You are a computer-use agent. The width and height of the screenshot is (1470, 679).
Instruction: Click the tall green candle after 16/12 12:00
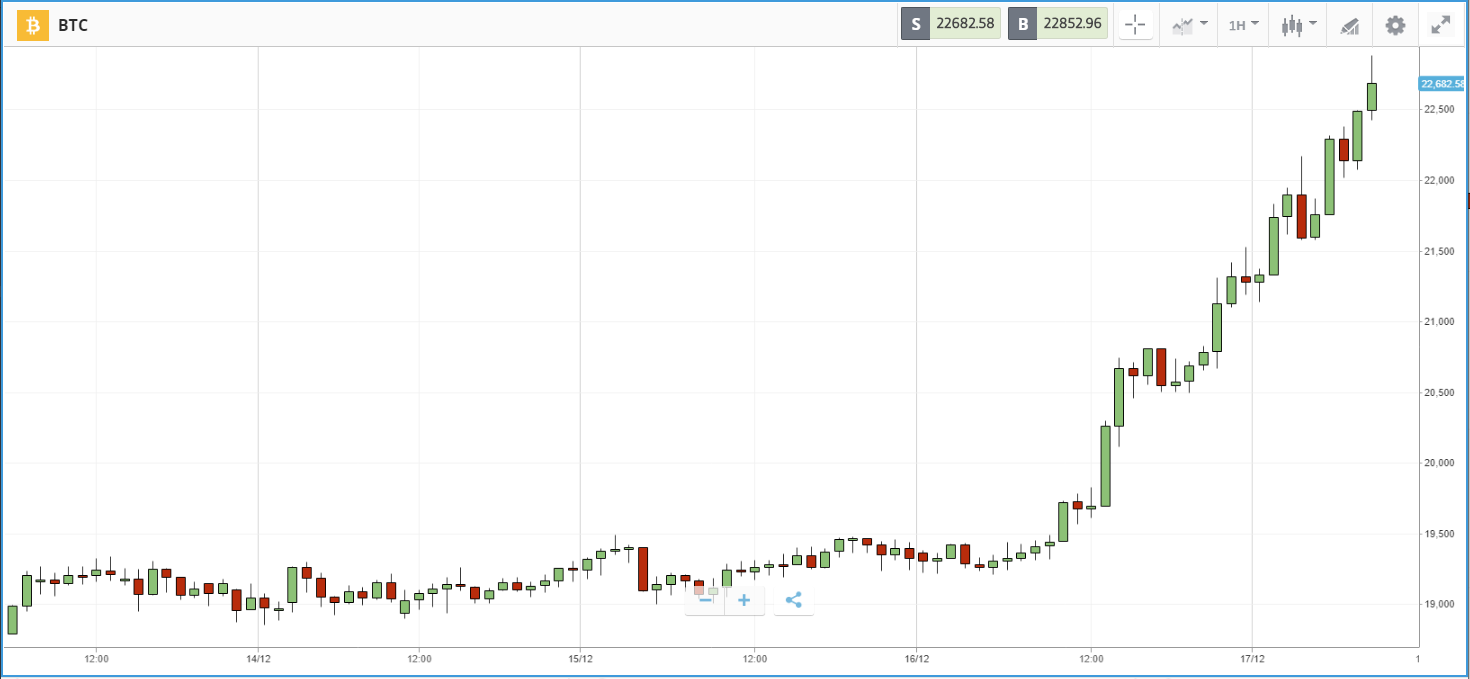pos(1105,466)
